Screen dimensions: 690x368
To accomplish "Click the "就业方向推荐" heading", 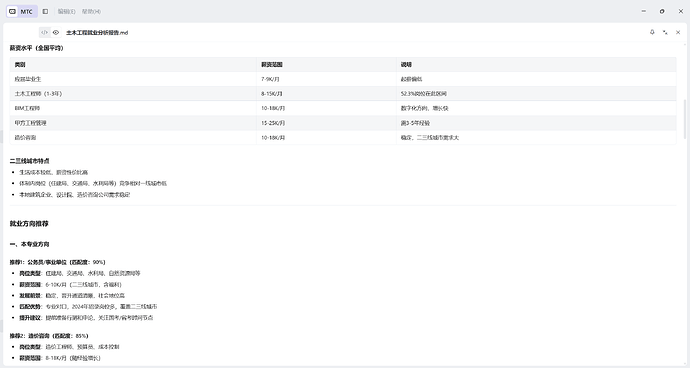I will click(x=29, y=224).
